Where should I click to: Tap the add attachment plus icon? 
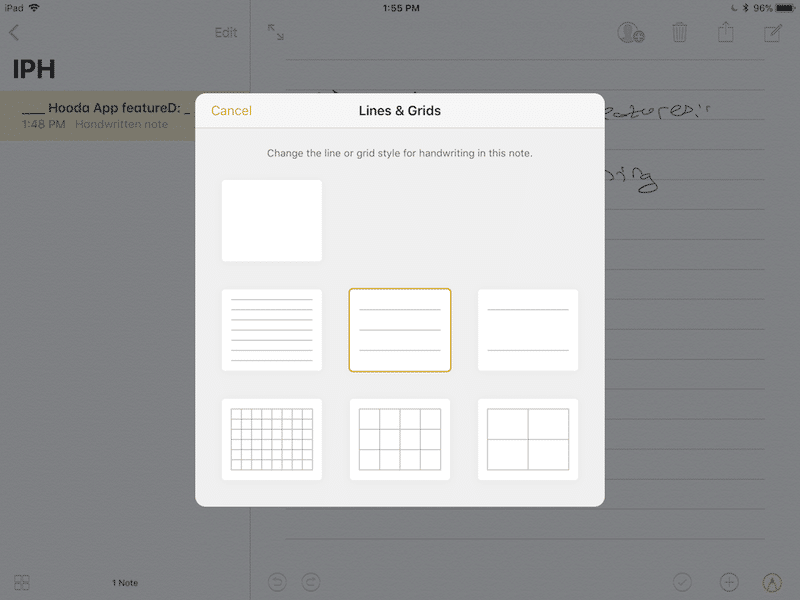tap(729, 581)
